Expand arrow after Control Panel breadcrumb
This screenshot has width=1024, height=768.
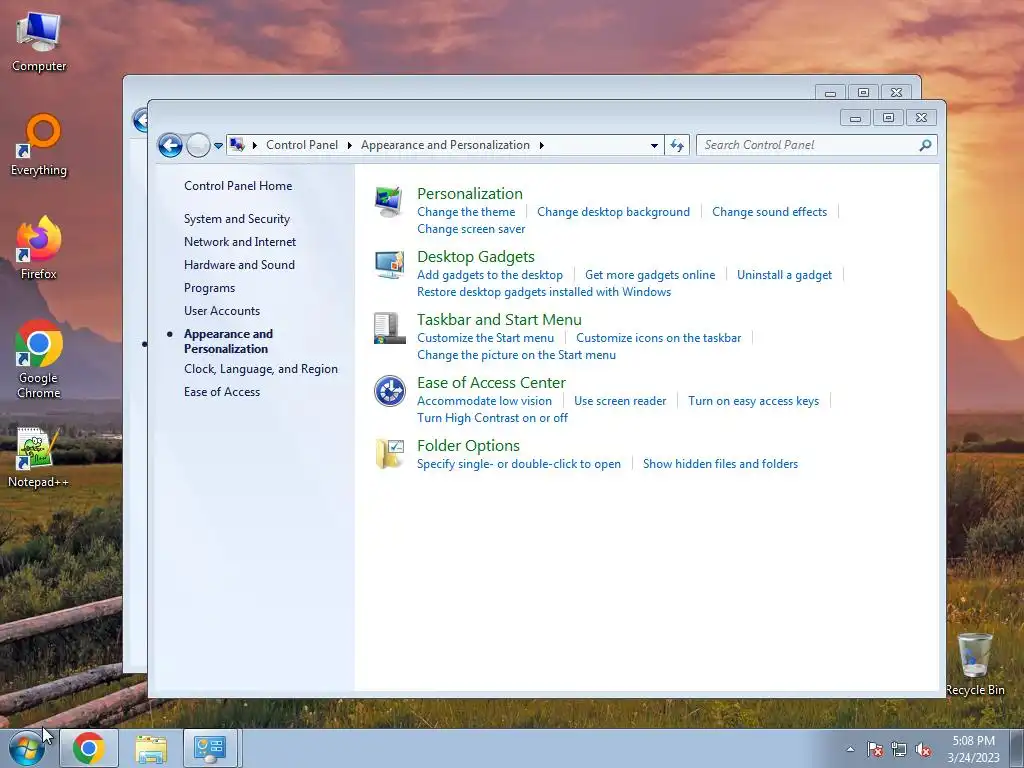coord(349,145)
